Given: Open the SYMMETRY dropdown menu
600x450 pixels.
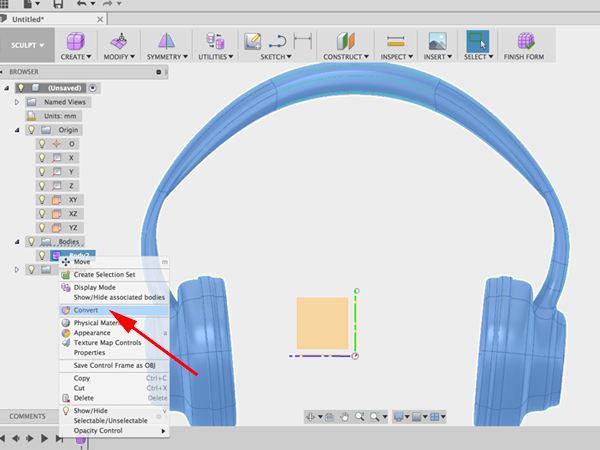Looking at the screenshot, I should click(x=167, y=57).
